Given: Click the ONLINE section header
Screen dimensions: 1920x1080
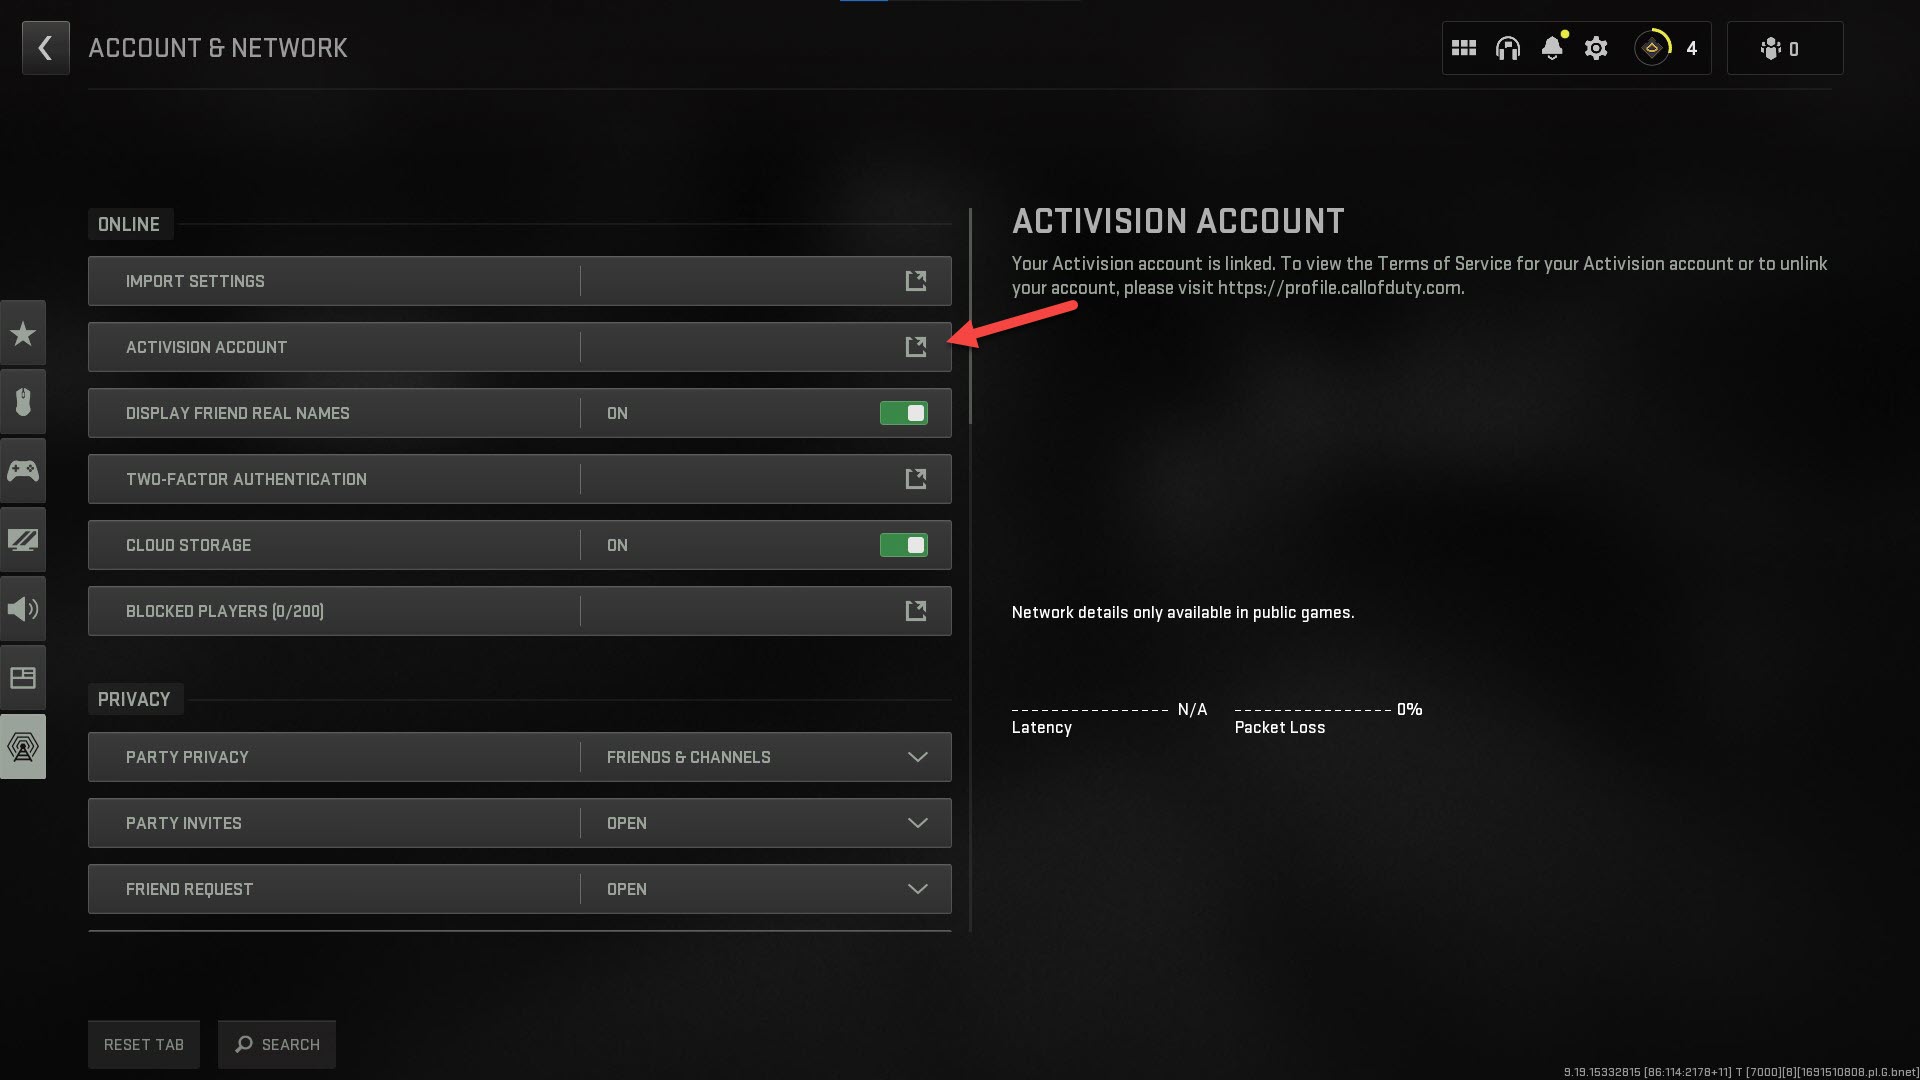Looking at the screenshot, I should click(129, 224).
